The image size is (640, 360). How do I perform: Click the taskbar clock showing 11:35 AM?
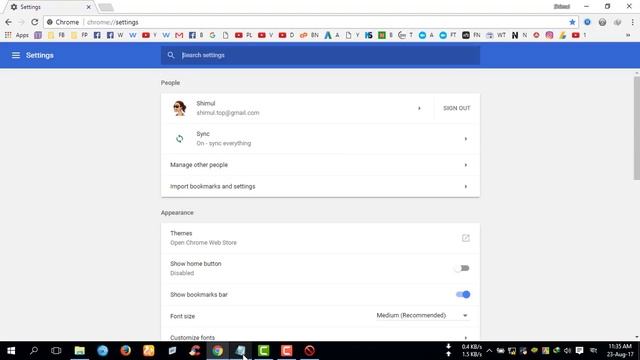620,351
